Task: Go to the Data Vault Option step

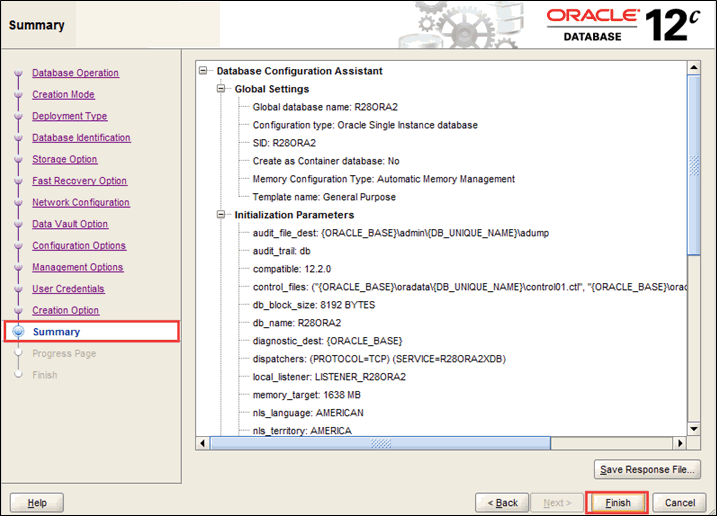Action: 69,224
